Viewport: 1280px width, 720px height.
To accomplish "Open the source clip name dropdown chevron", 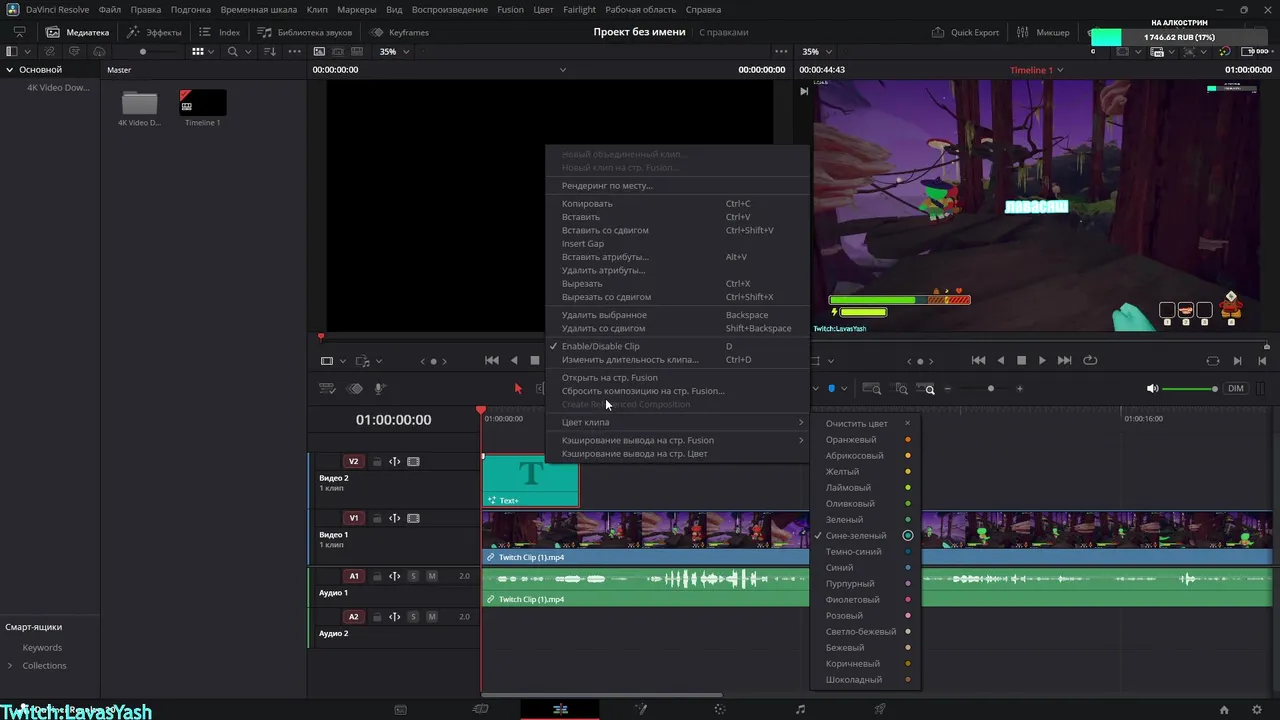I will (563, 70).
